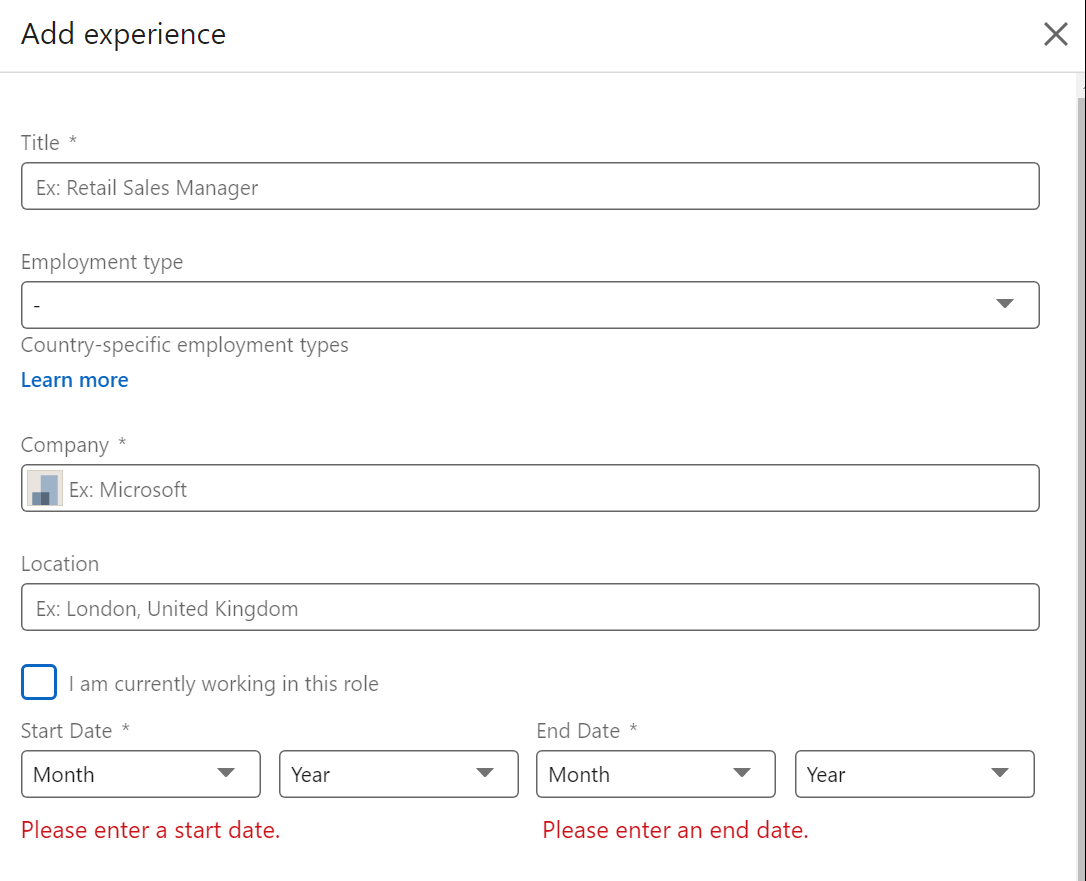Viewport: 1086px width, 881px height.
Task: Open the Employment type dropdown
Action: click(530, 305)
